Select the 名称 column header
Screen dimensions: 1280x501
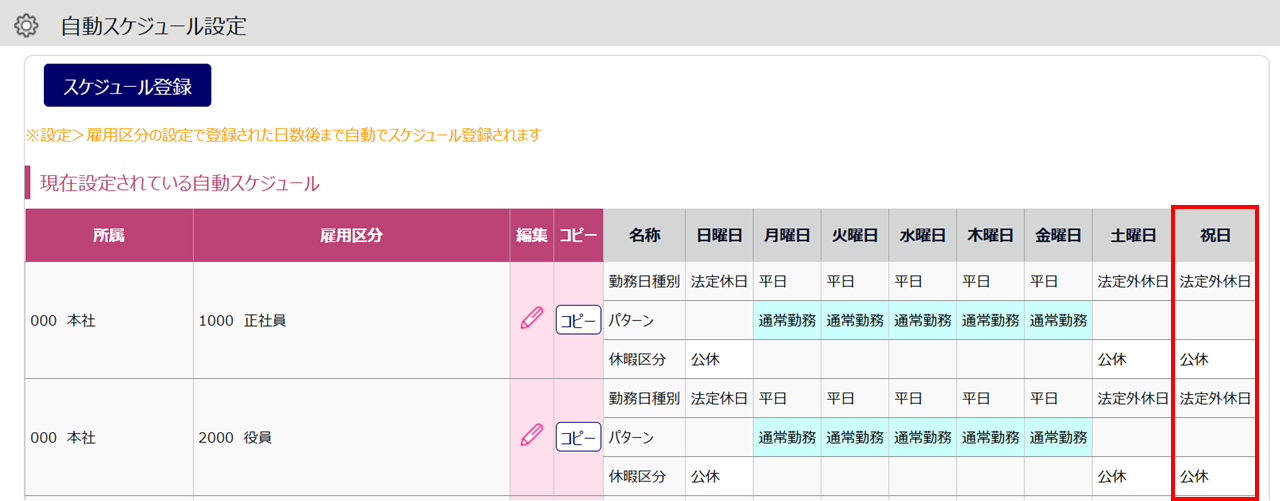(x=644, y=235)
